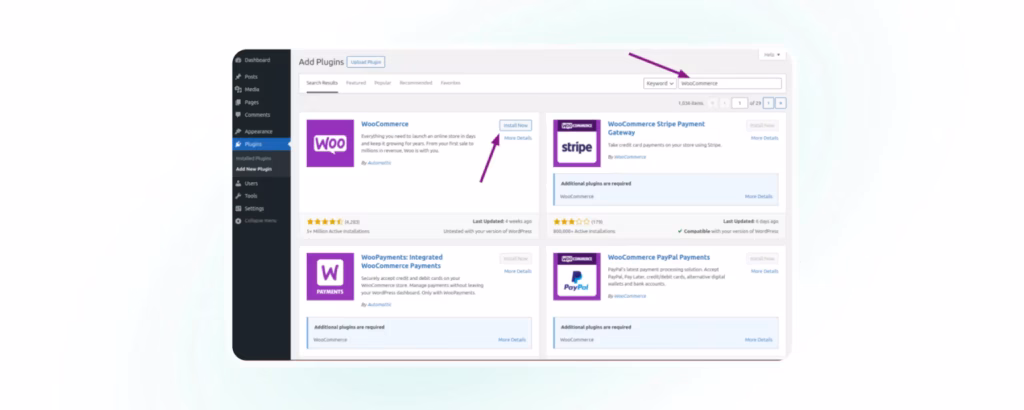This screenshot has height=410, width=1024.
Task: Open More Details for WooCommerce
Action: (x=518, y=138)
